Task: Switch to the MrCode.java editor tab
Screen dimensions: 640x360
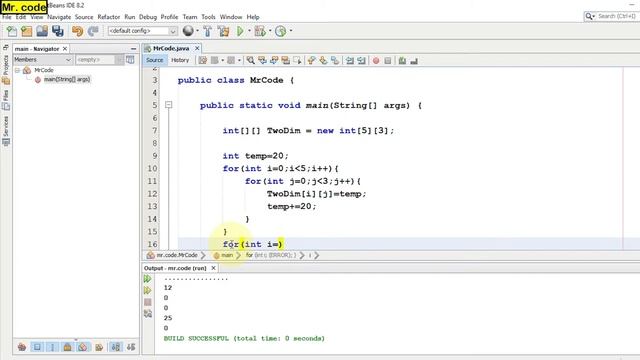Action: click(x=171, y=48)
